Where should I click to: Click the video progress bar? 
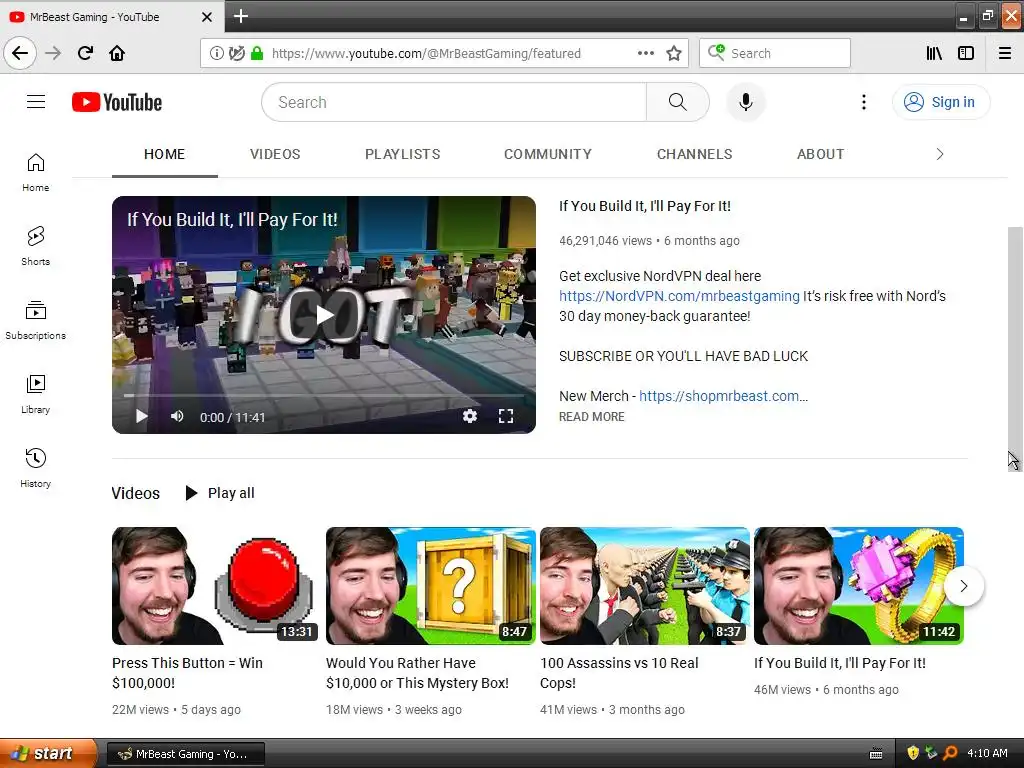coord(324,396)
